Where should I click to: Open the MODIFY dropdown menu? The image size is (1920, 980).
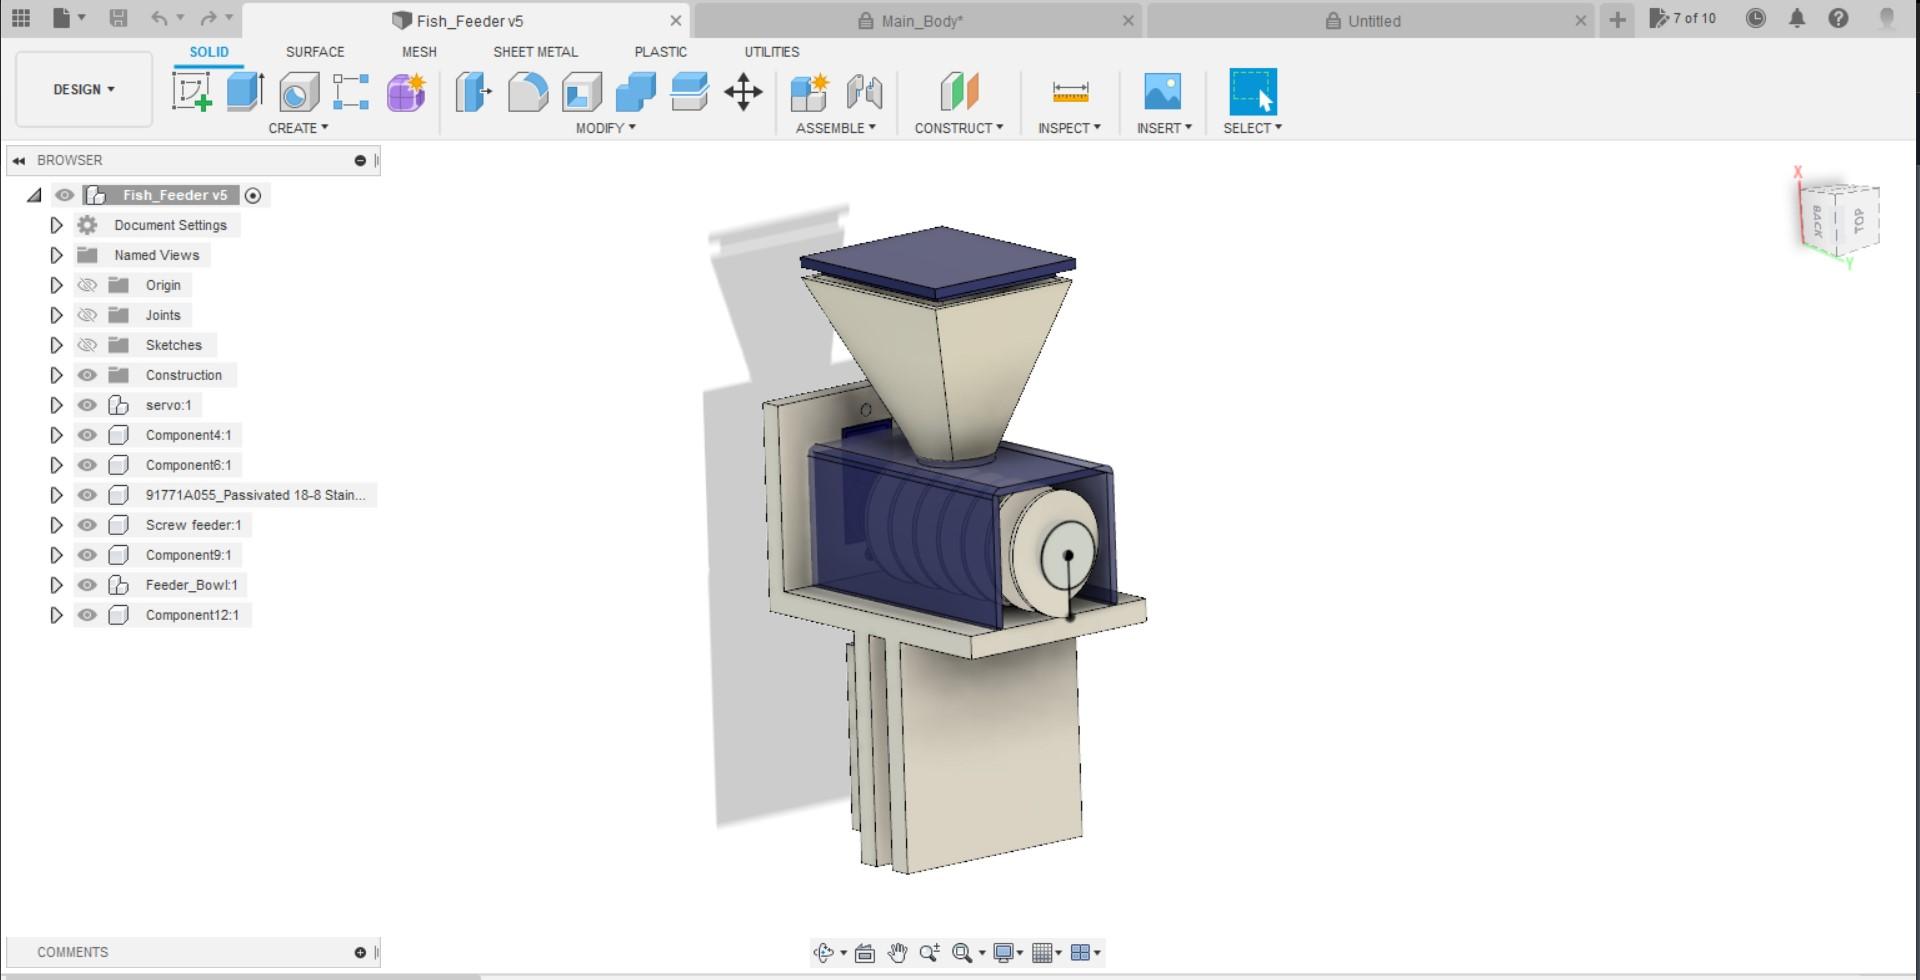(x=605, y=128)
